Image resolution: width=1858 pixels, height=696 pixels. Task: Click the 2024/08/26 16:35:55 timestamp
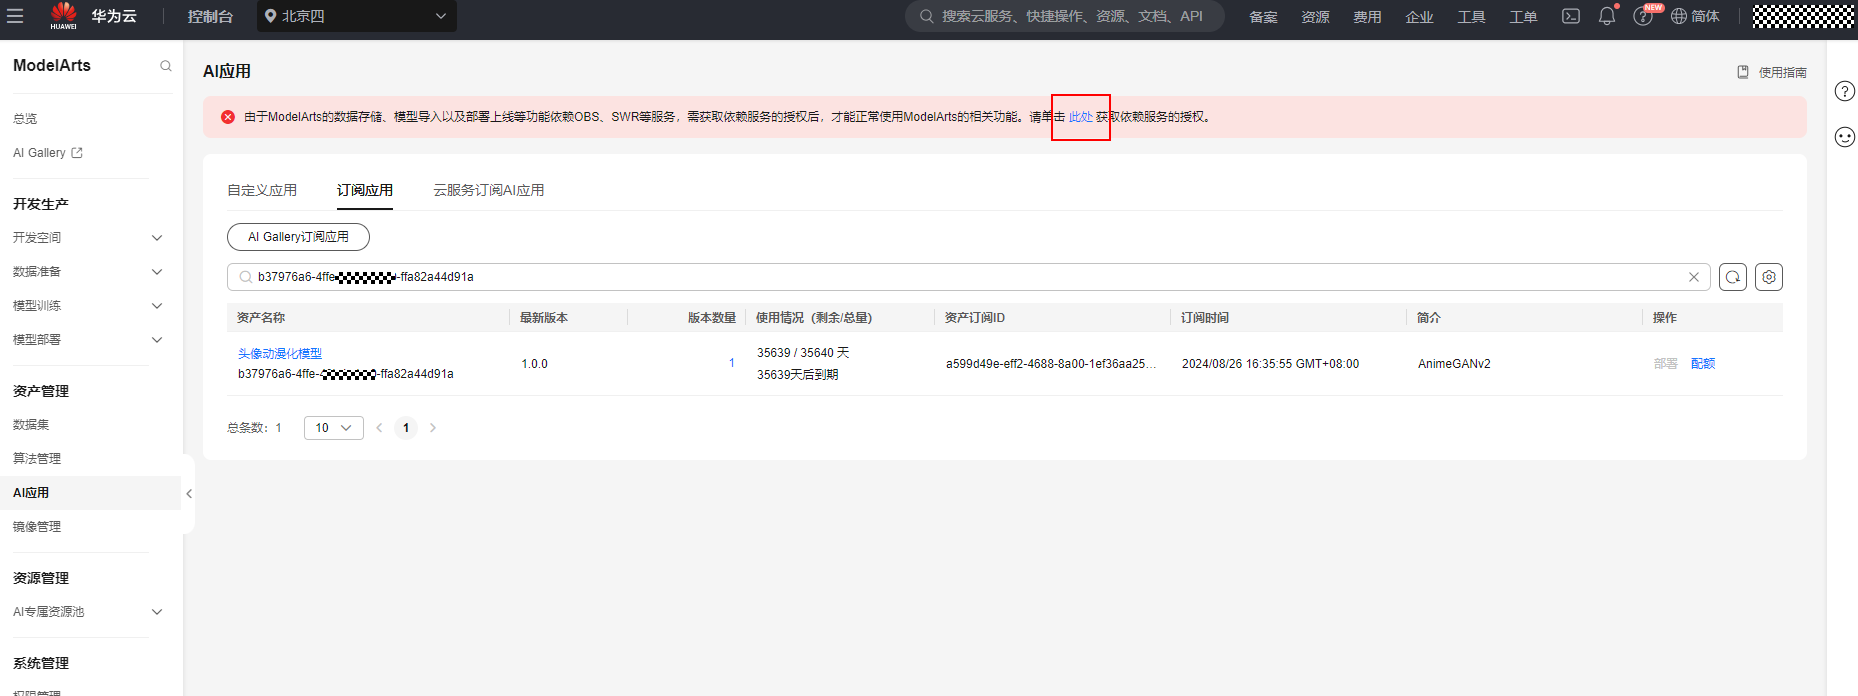pos(1270,364)
